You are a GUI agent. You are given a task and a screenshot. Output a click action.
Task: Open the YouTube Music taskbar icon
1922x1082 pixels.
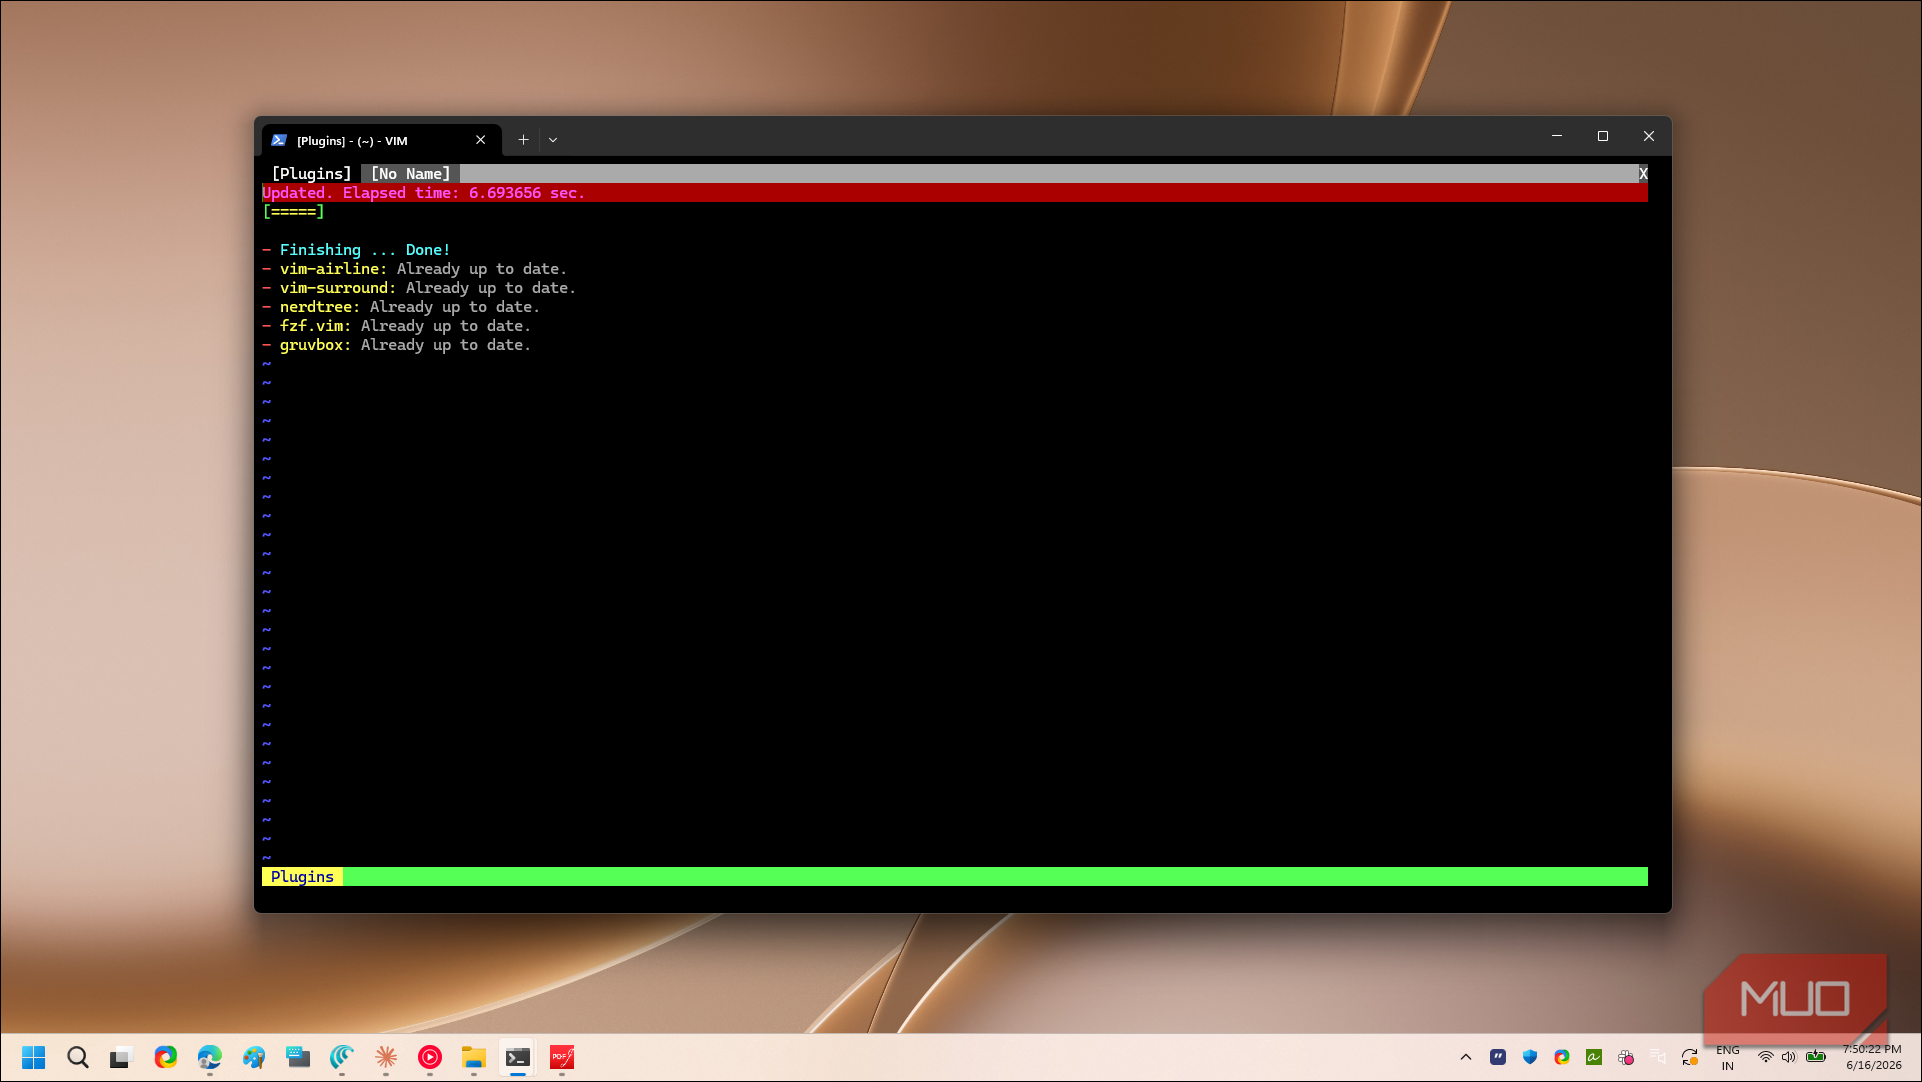(429, 1057)
